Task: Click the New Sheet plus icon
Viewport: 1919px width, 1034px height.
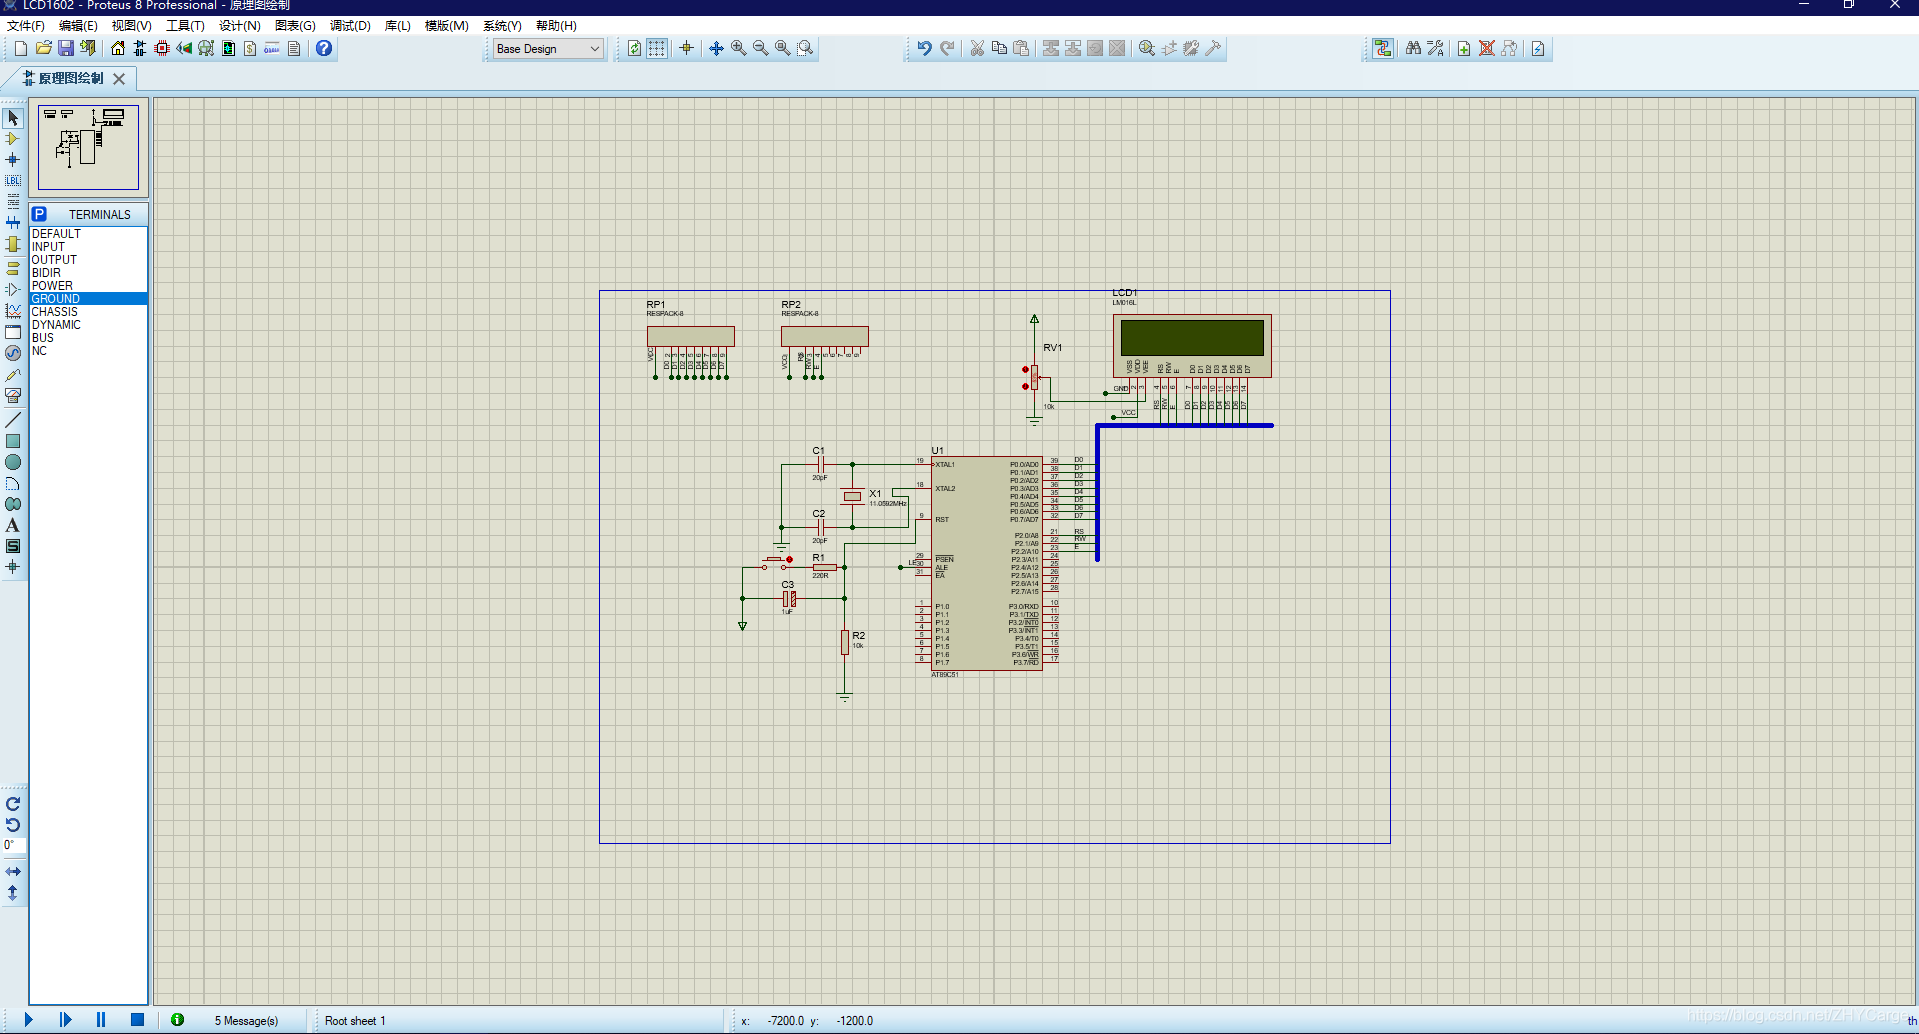Action: (x=1464, y=48)
